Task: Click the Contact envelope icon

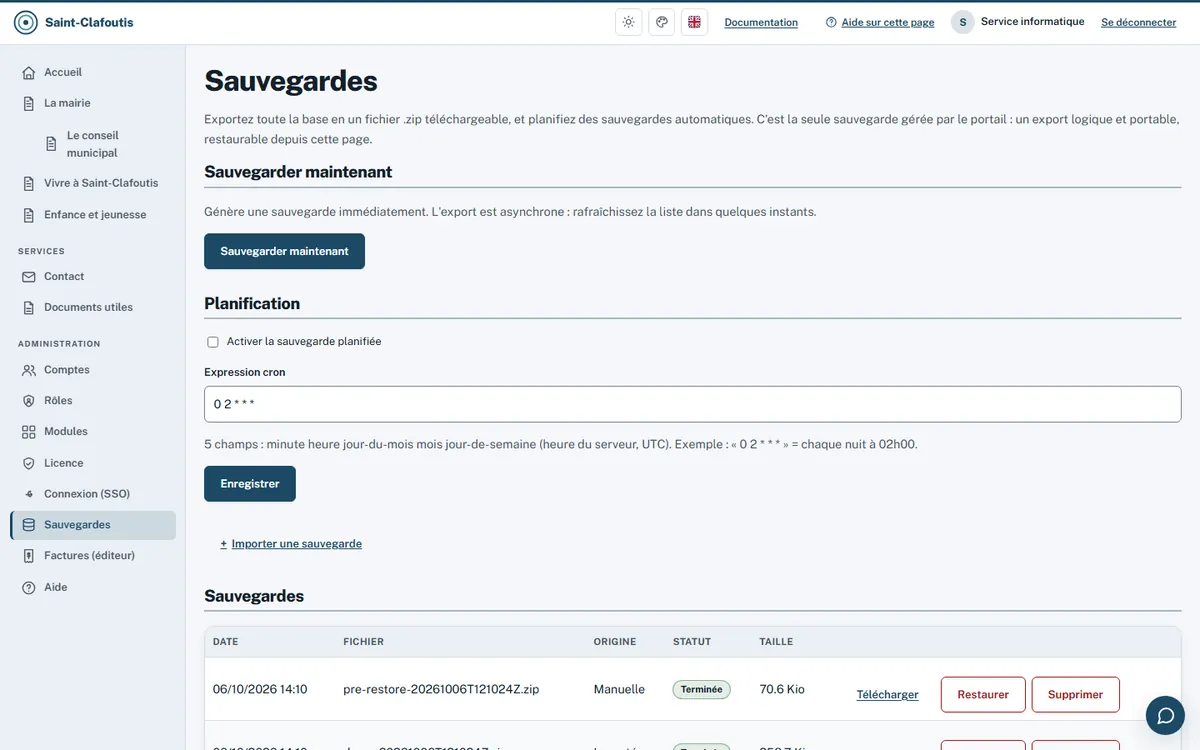Action: (x=29, y=277)
